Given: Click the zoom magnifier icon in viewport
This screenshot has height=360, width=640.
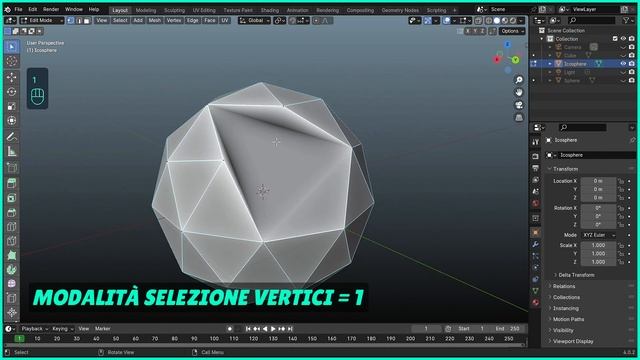Looking at the screenshot, I should pyautogui.click(x=519, y=80).
